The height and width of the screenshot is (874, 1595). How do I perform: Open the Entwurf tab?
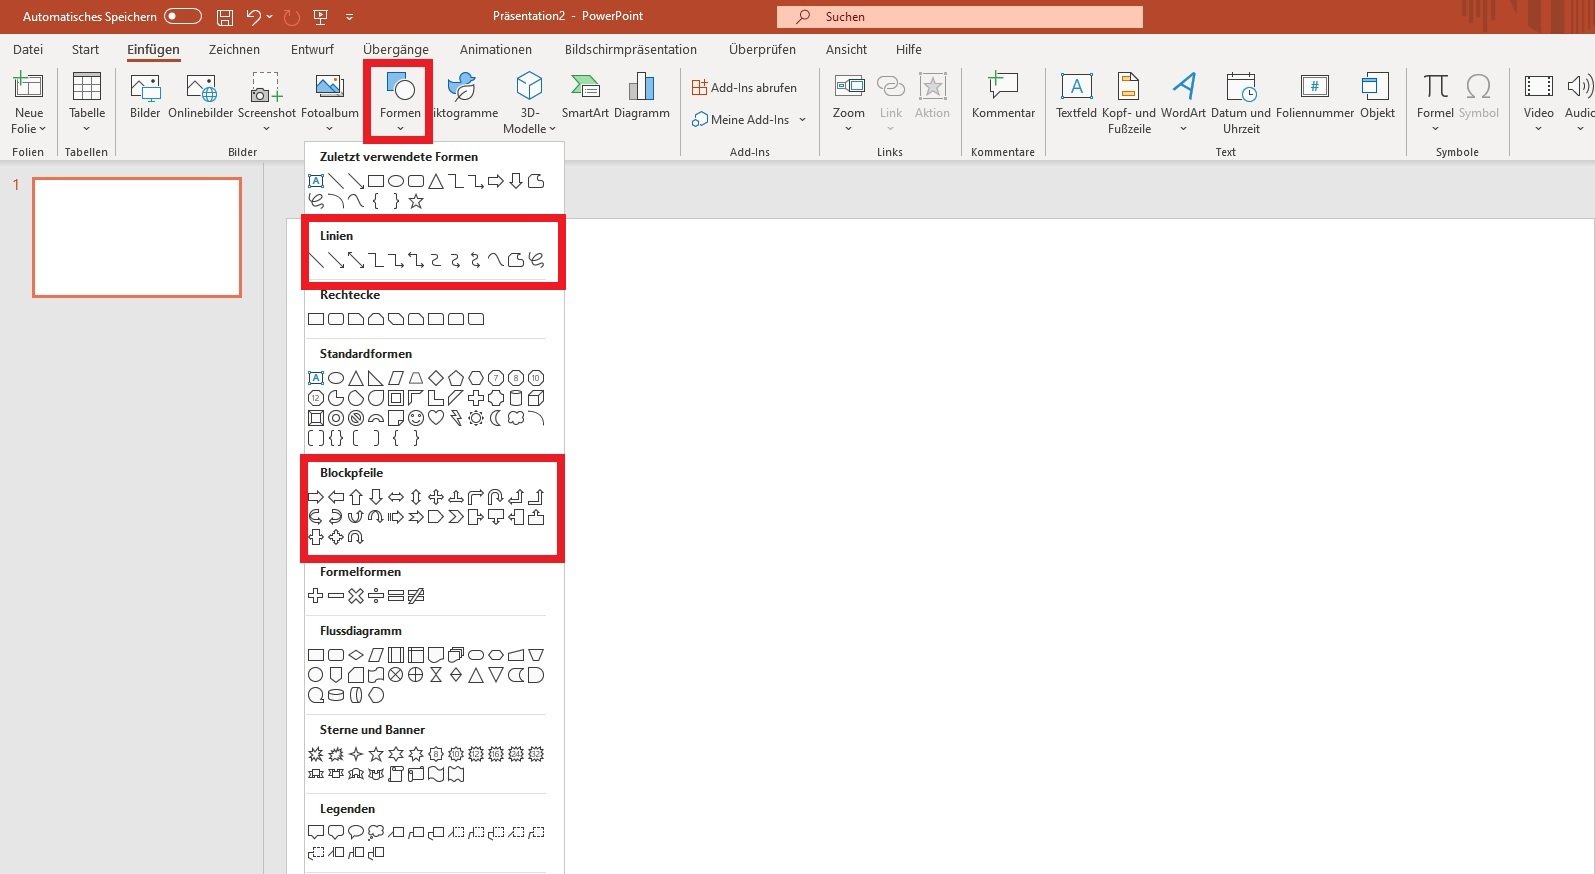pyautogui.click(x=312, y=49)
